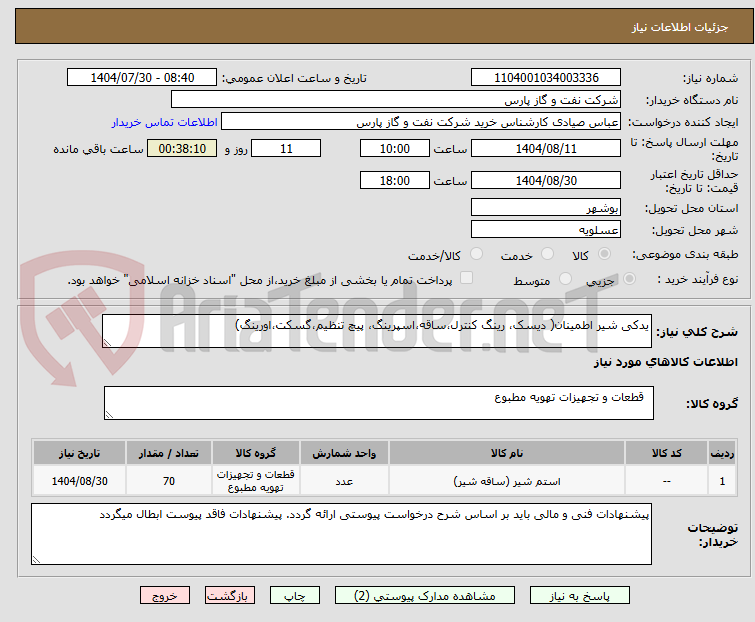Click the شهر محل تحویل field showing عسلویه
Screen dimensions: 755x622
[x=546, y=230]
